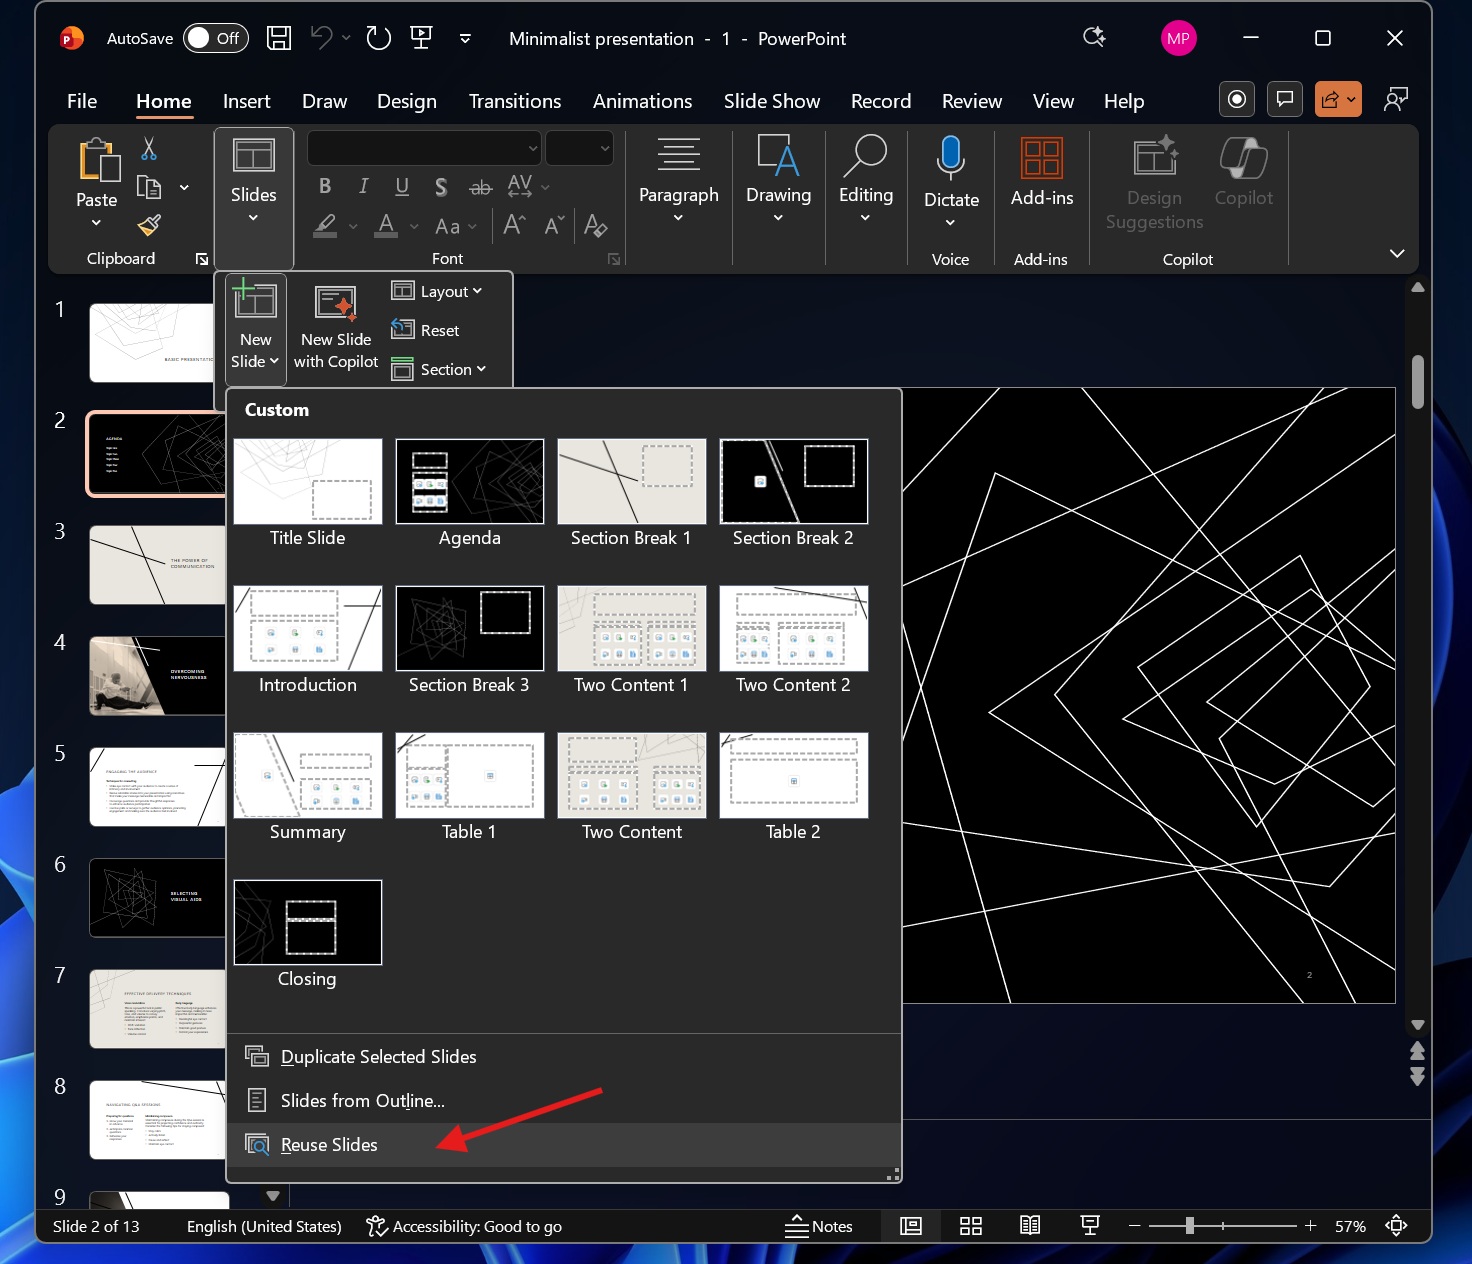Viewport: 1472px width, 1264px height.
Task: Expand the Layout dropdown
Action: pyautogui.click(x=440, y=291)
